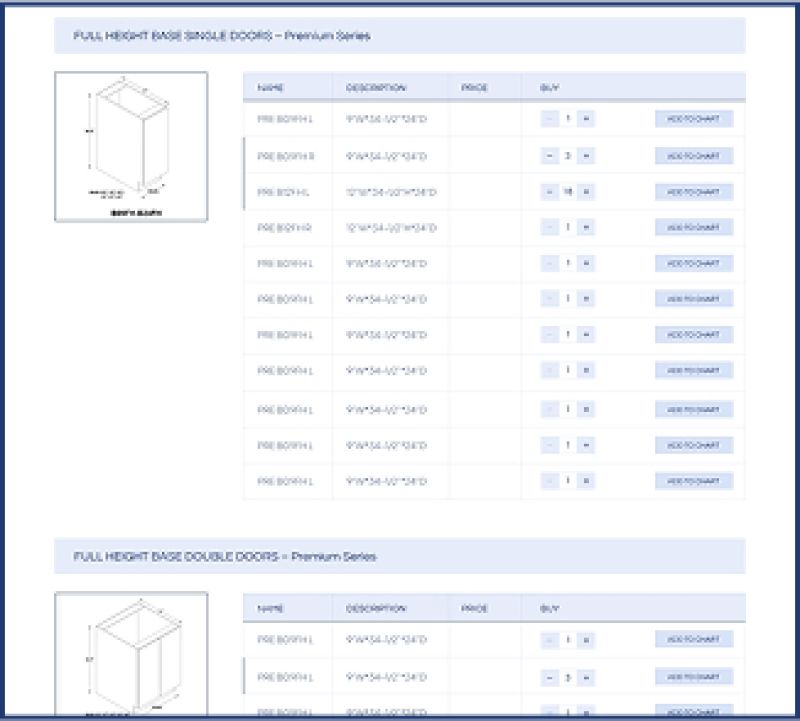The width and height of the screenshot is (800, 721).
Task: Click plus button in PRE B09FH R row
Action: (586, 156)
